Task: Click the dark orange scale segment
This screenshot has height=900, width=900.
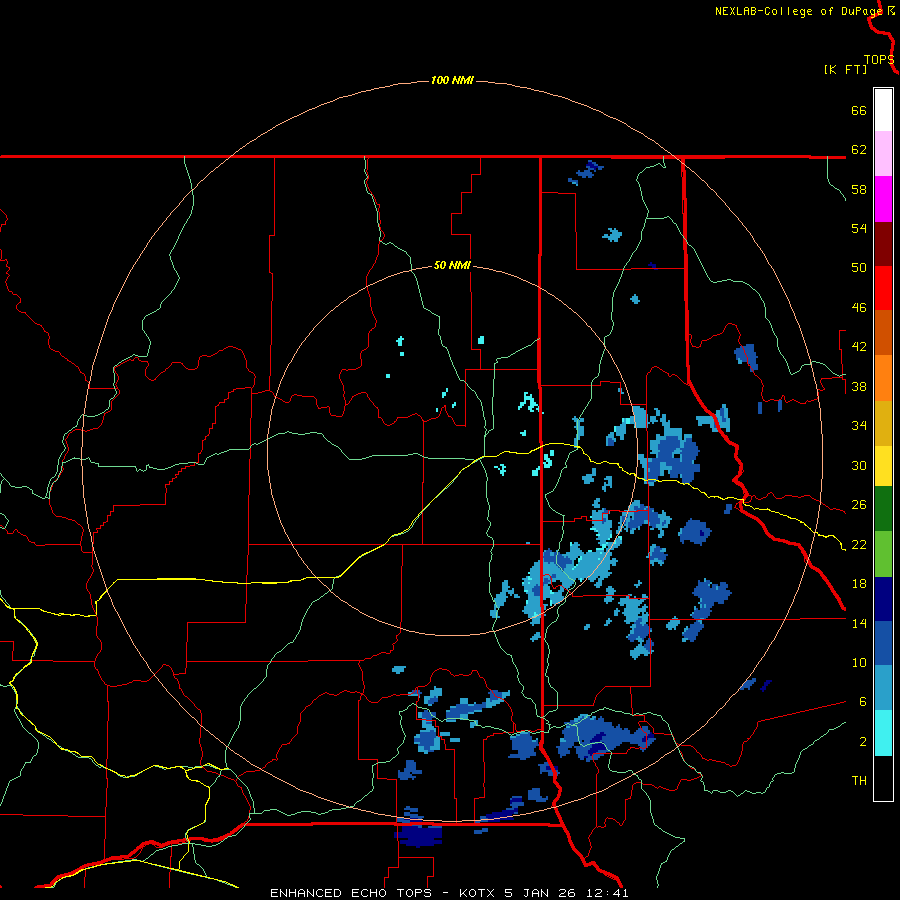Action: point(883,332)
